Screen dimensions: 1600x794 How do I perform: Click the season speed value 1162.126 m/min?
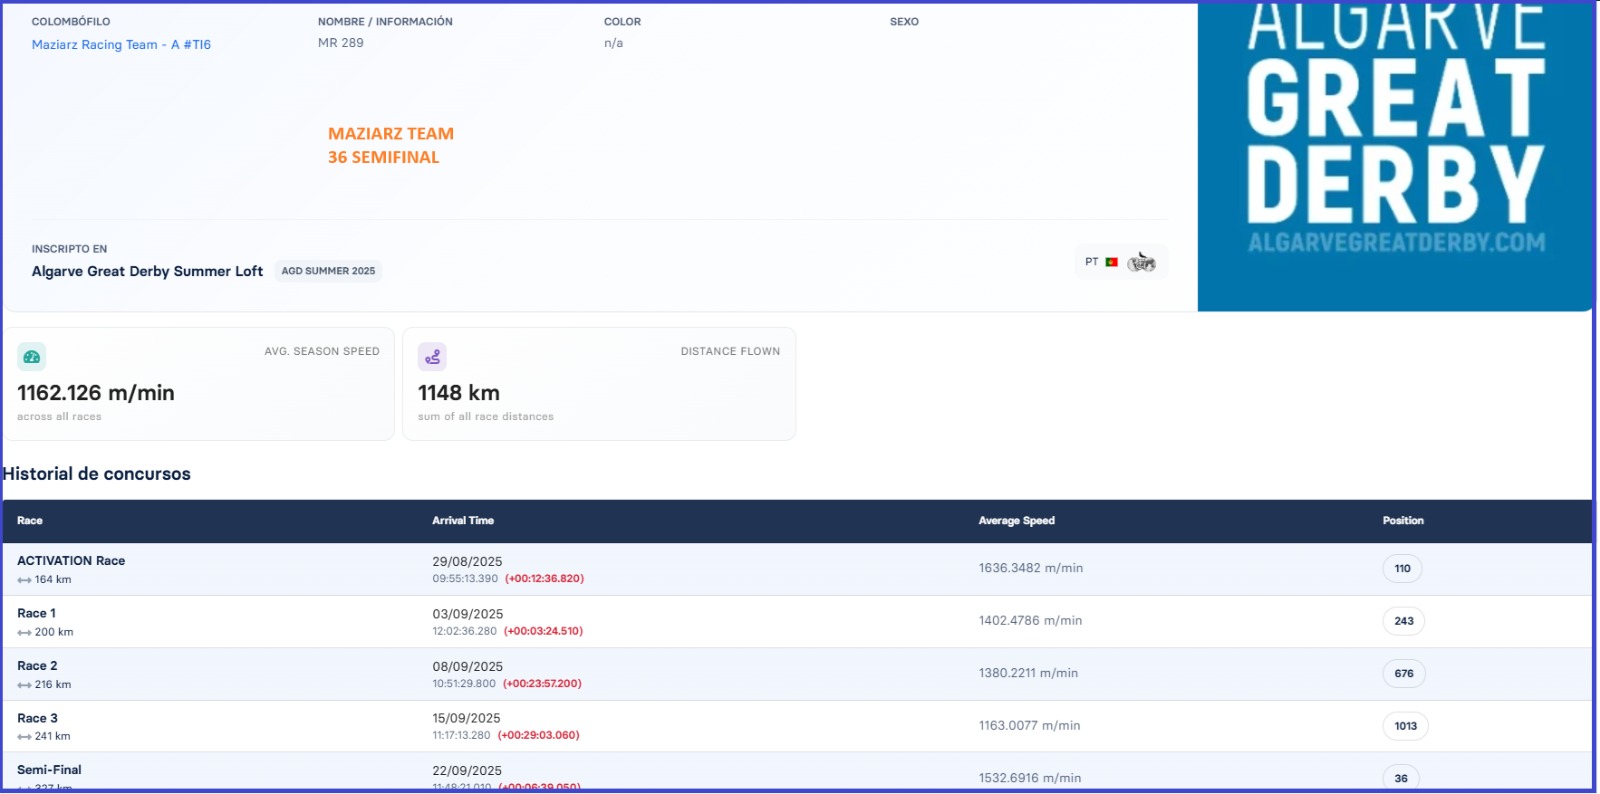[96, 393]
